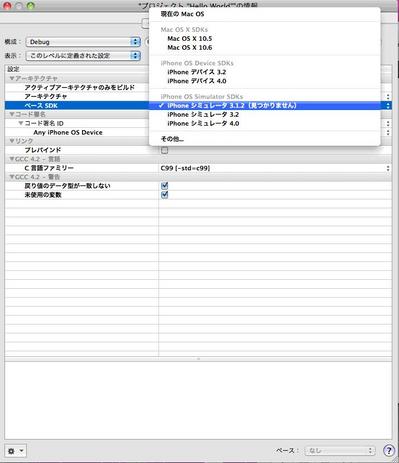Open the gear action menu

coord(15,451)
